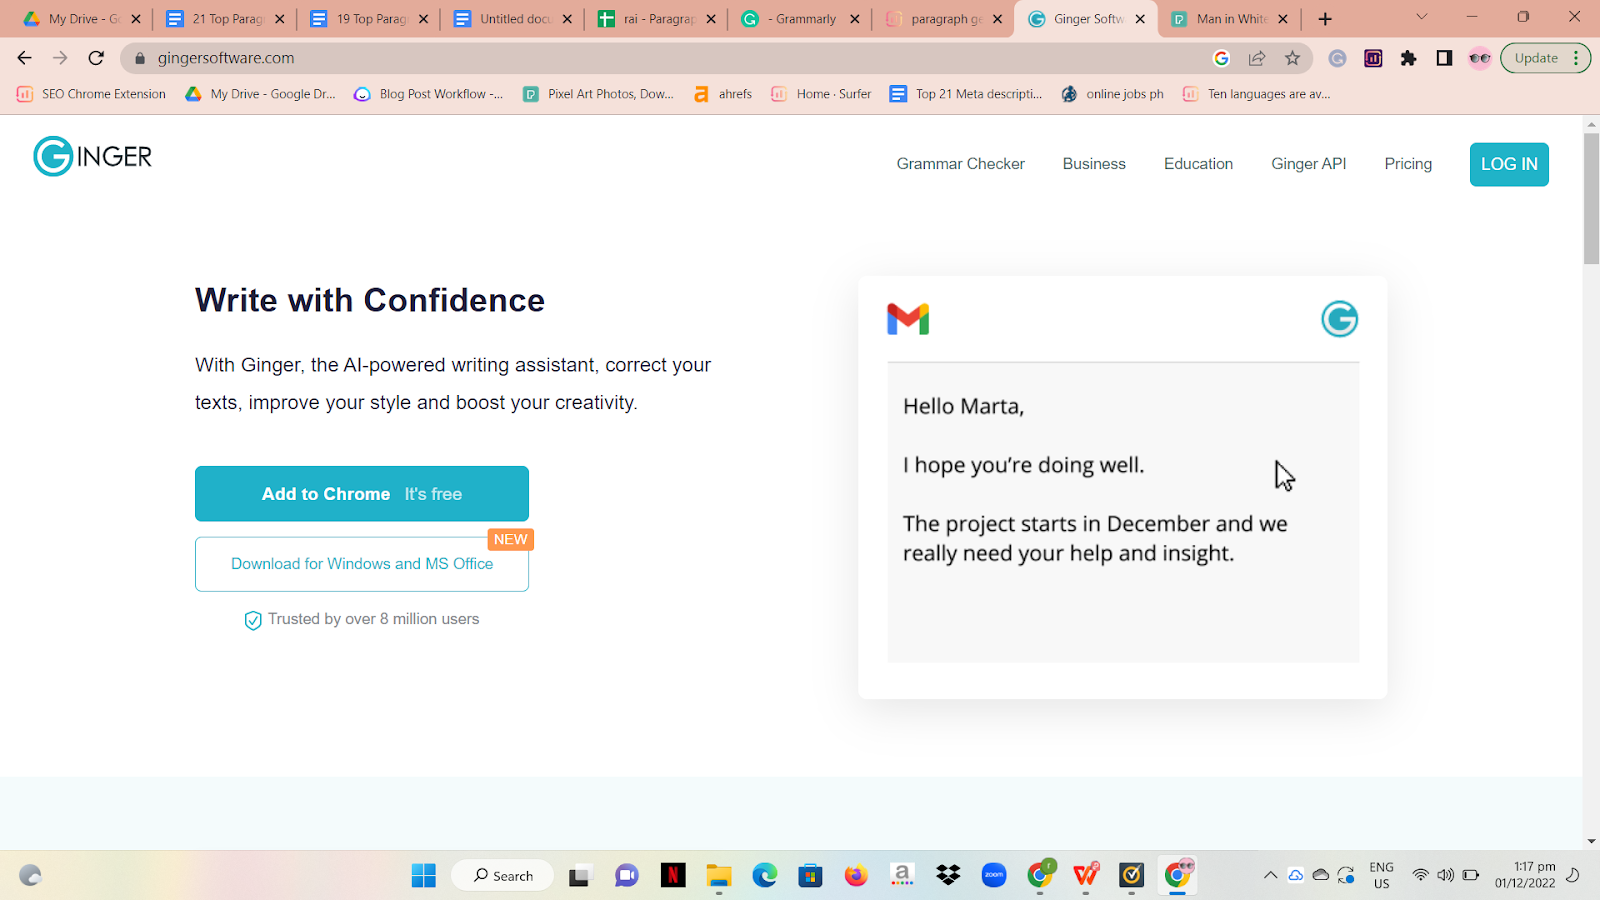
Task: Open Microsoft Edge from the taskbar
Action: click(765, 875)
